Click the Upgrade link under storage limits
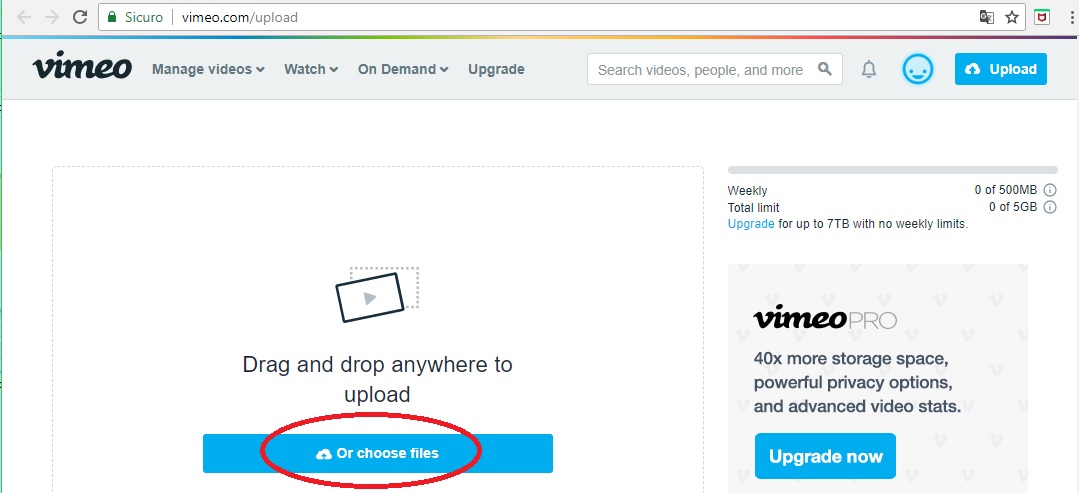Screen dimensions: 1079x493 [x=751, y=224]
